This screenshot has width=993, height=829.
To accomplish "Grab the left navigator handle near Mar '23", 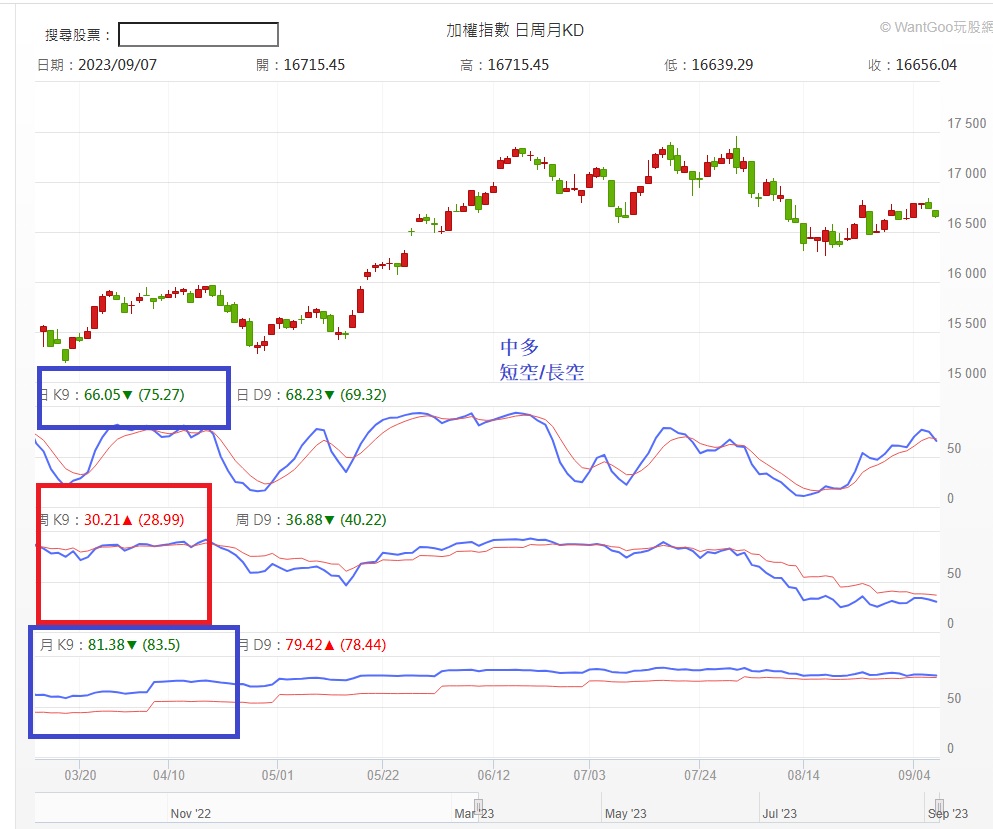I will pyautogui.click(x=478, y=805).
